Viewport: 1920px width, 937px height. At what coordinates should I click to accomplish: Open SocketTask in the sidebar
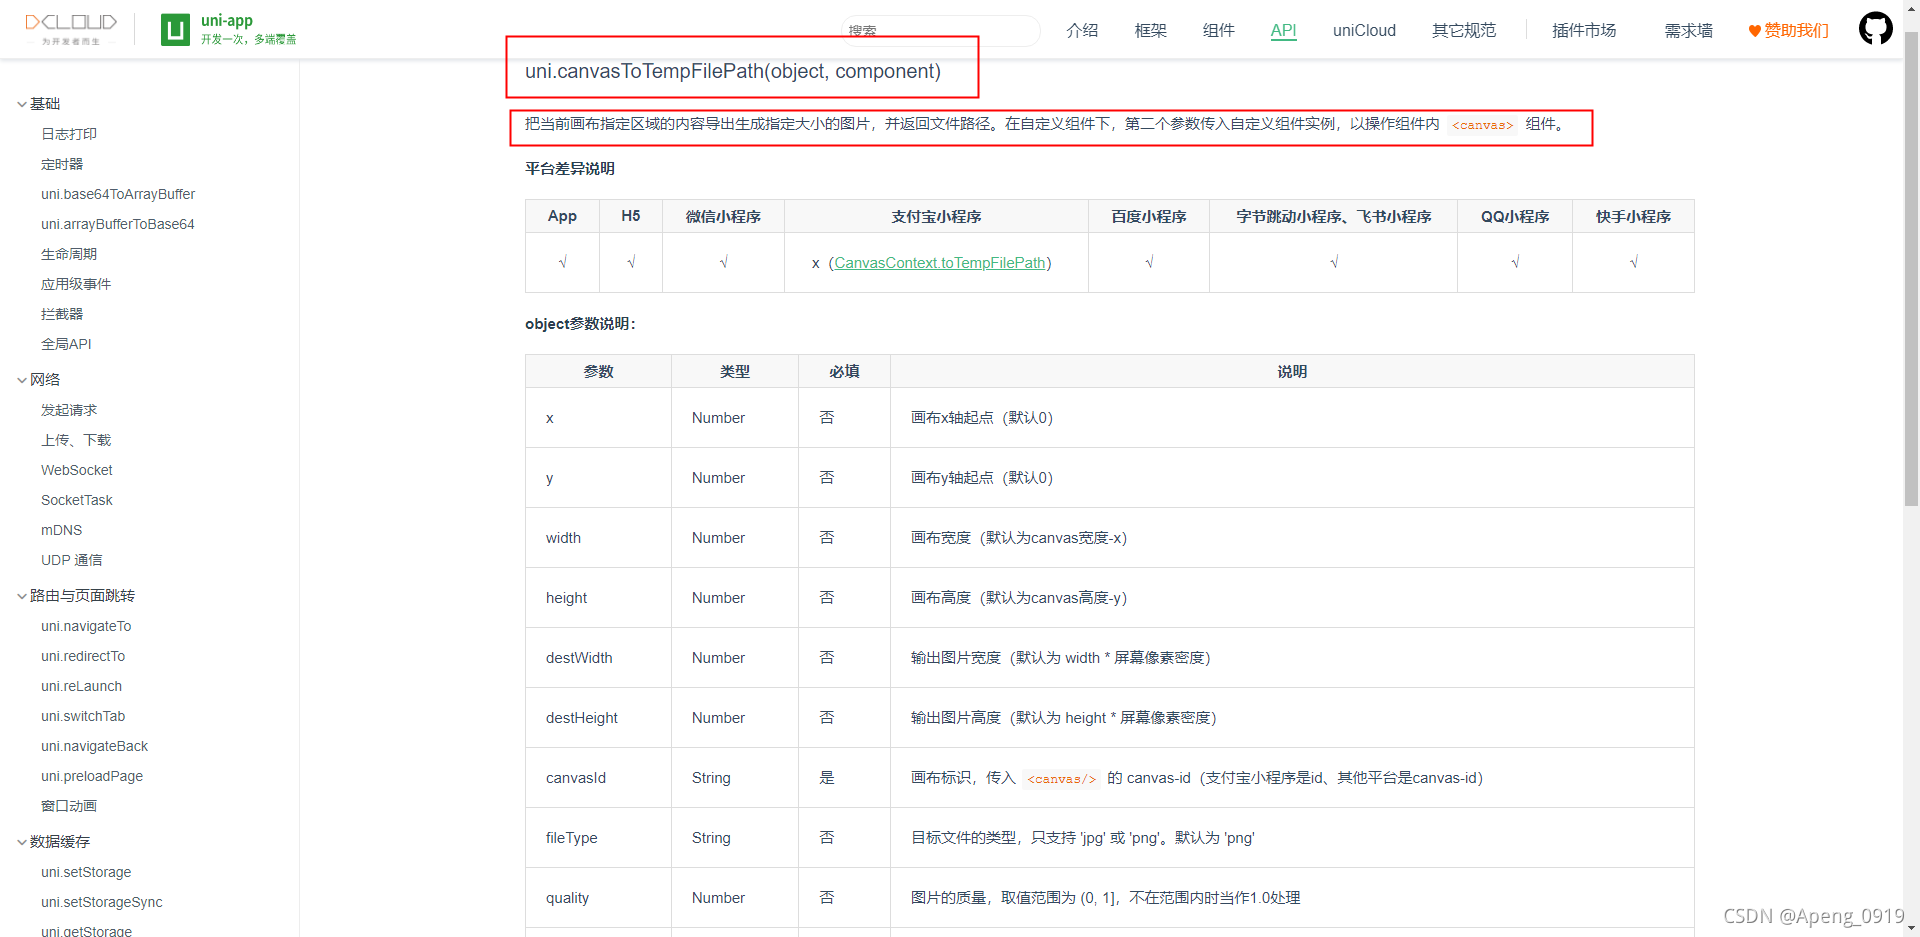point(77,500)
